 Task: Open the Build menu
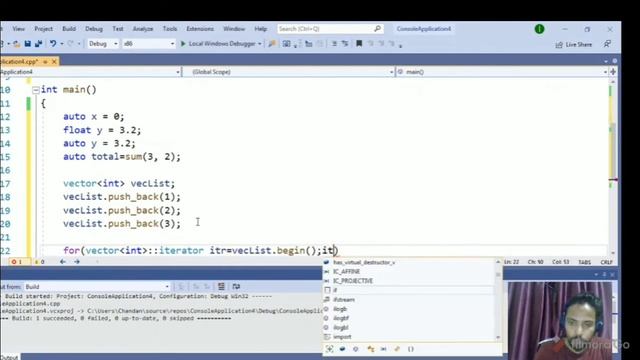pos(69,29)
